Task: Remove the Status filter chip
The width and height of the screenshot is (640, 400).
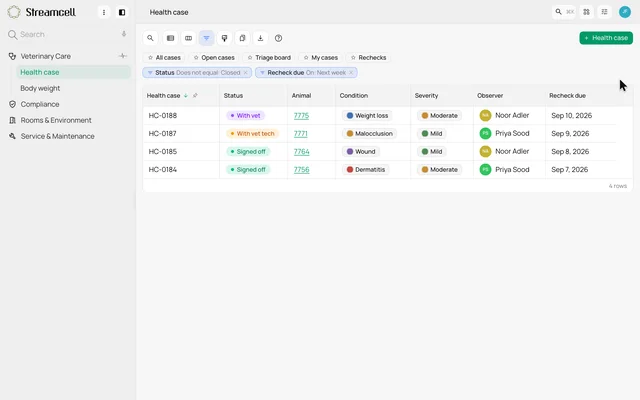Action: point(245,73)
